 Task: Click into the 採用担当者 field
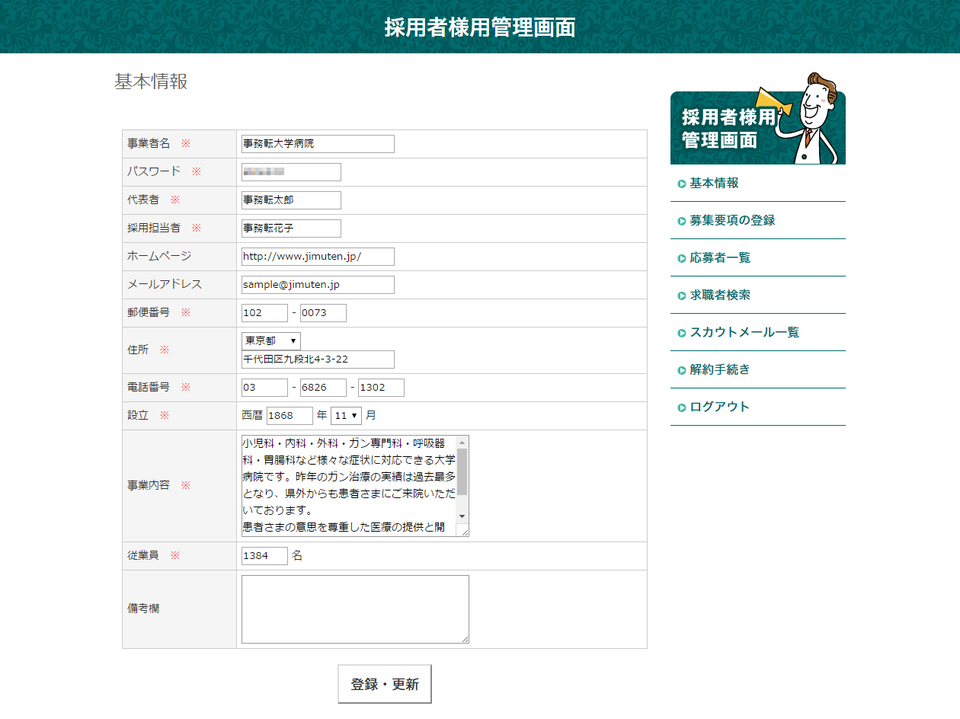point(291,228)
